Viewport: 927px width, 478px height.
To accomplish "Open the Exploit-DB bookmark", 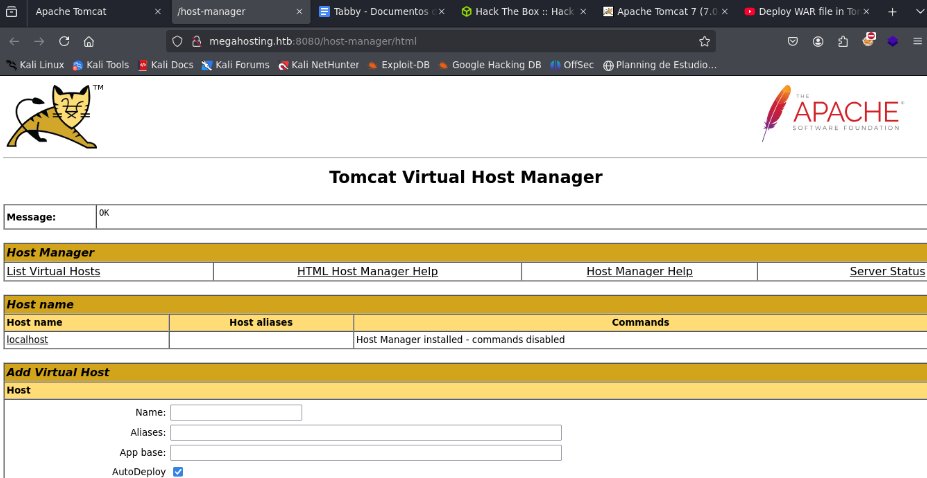I will (x=398, y=65).
